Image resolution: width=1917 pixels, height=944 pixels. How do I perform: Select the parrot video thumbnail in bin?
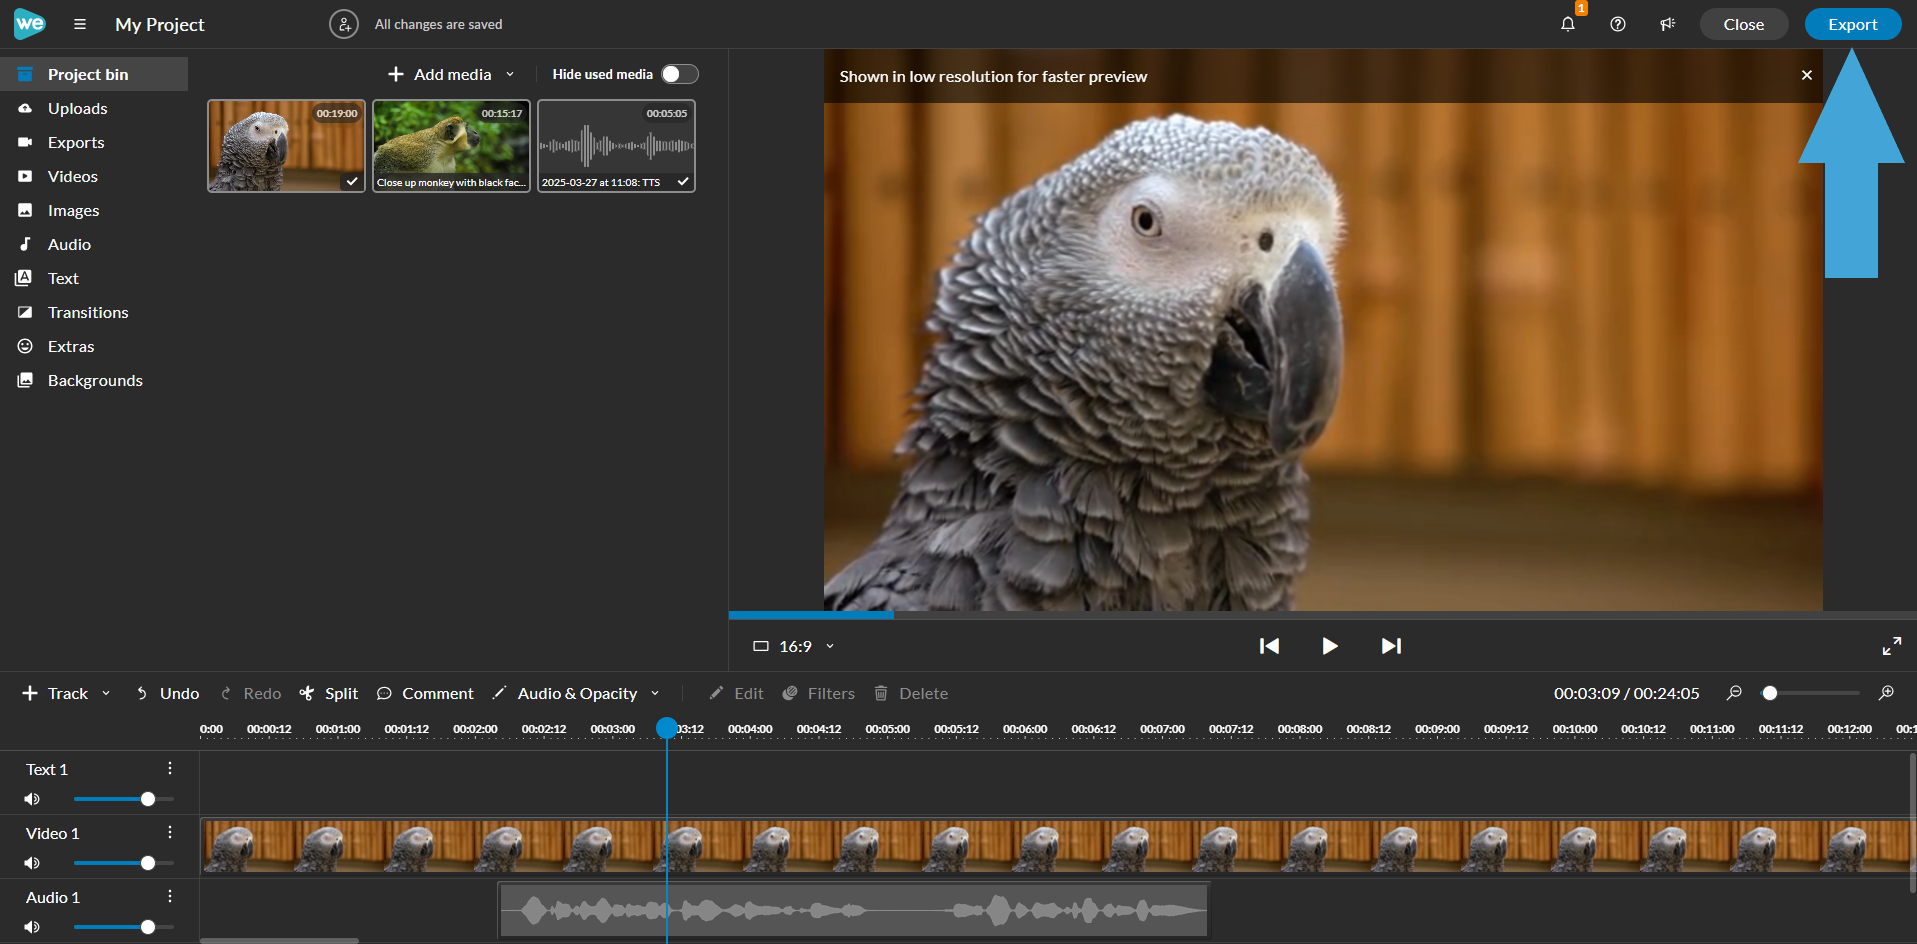click(x=286, y=145)
